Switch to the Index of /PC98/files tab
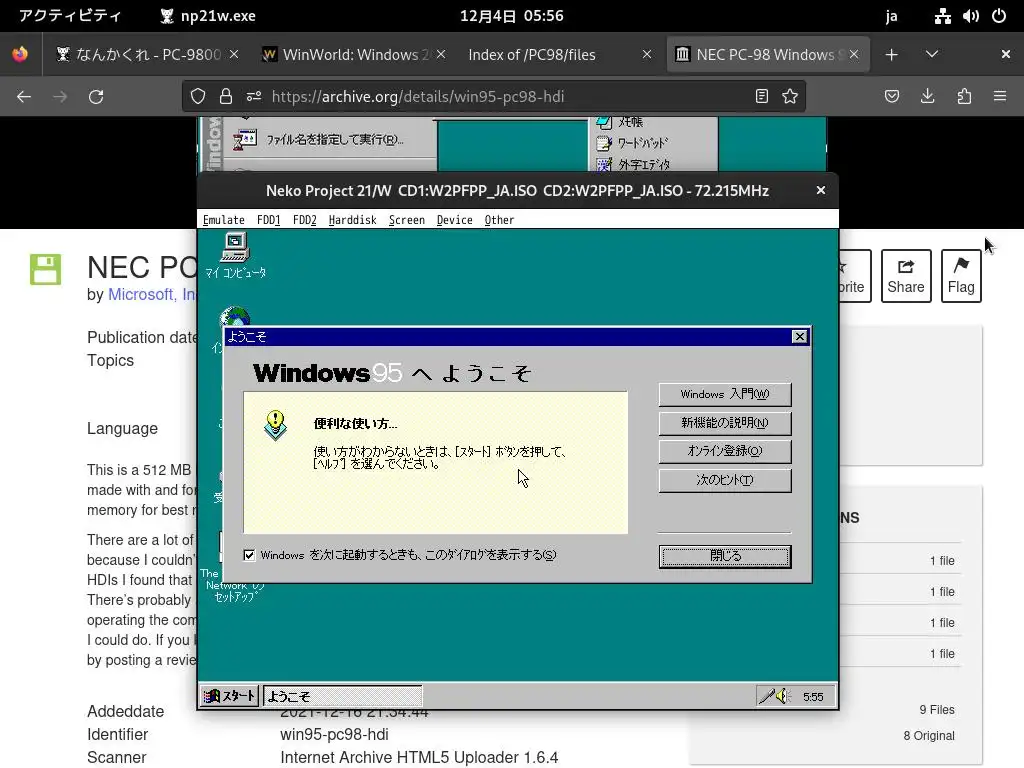1024x768 pixels. coord(532,54)
